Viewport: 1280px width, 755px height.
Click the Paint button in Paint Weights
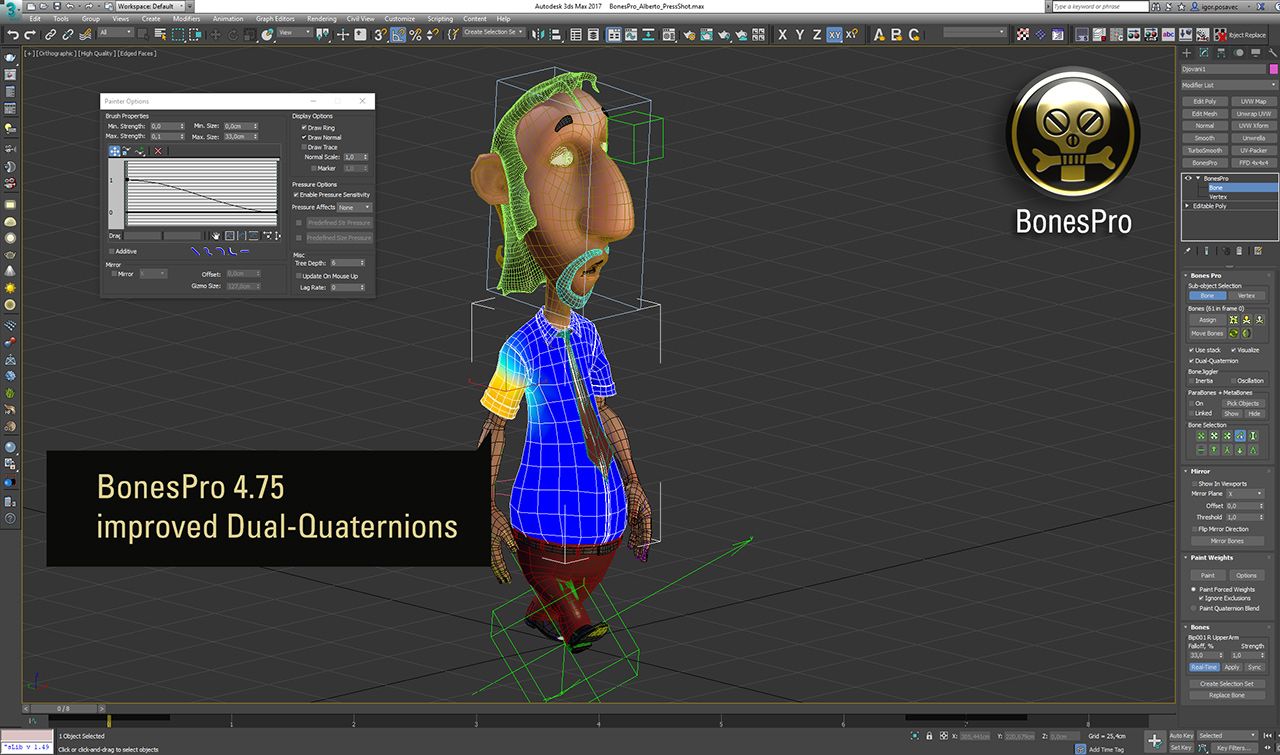[x=1207, y=575]
